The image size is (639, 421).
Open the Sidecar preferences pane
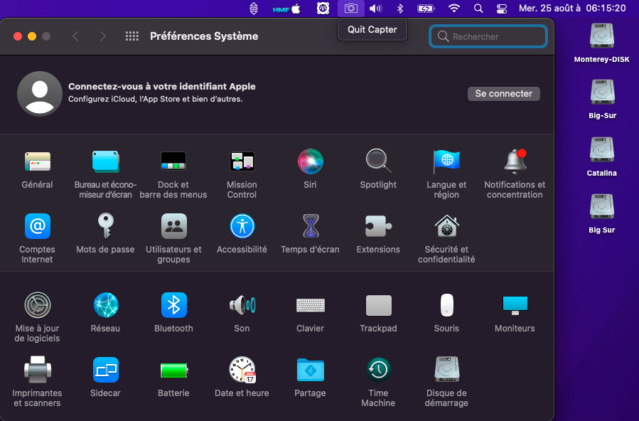[106, 370]
